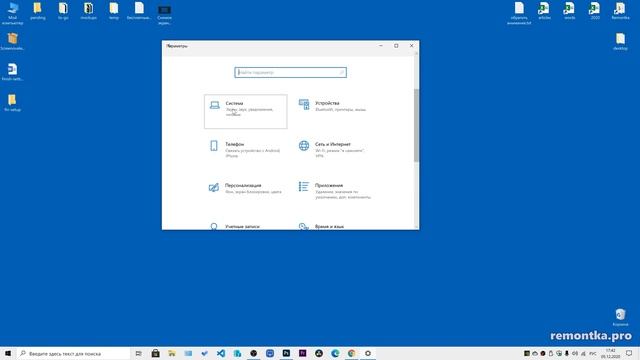Maximize the Параметры window

click(x=396, y=46)
